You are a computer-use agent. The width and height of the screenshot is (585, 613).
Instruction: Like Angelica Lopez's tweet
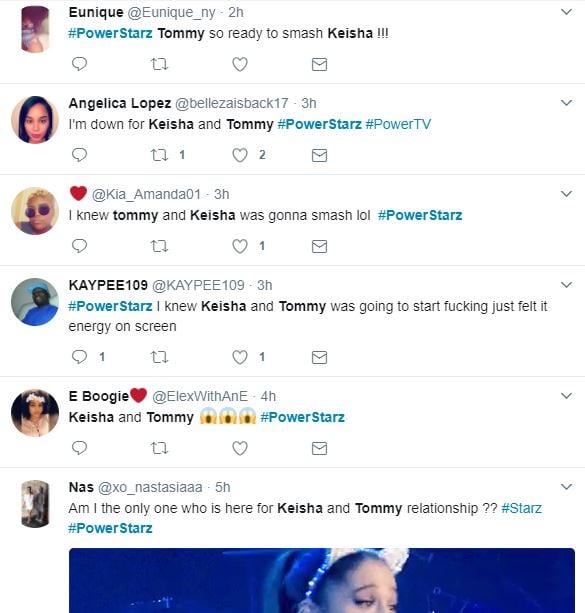[240, 155]
